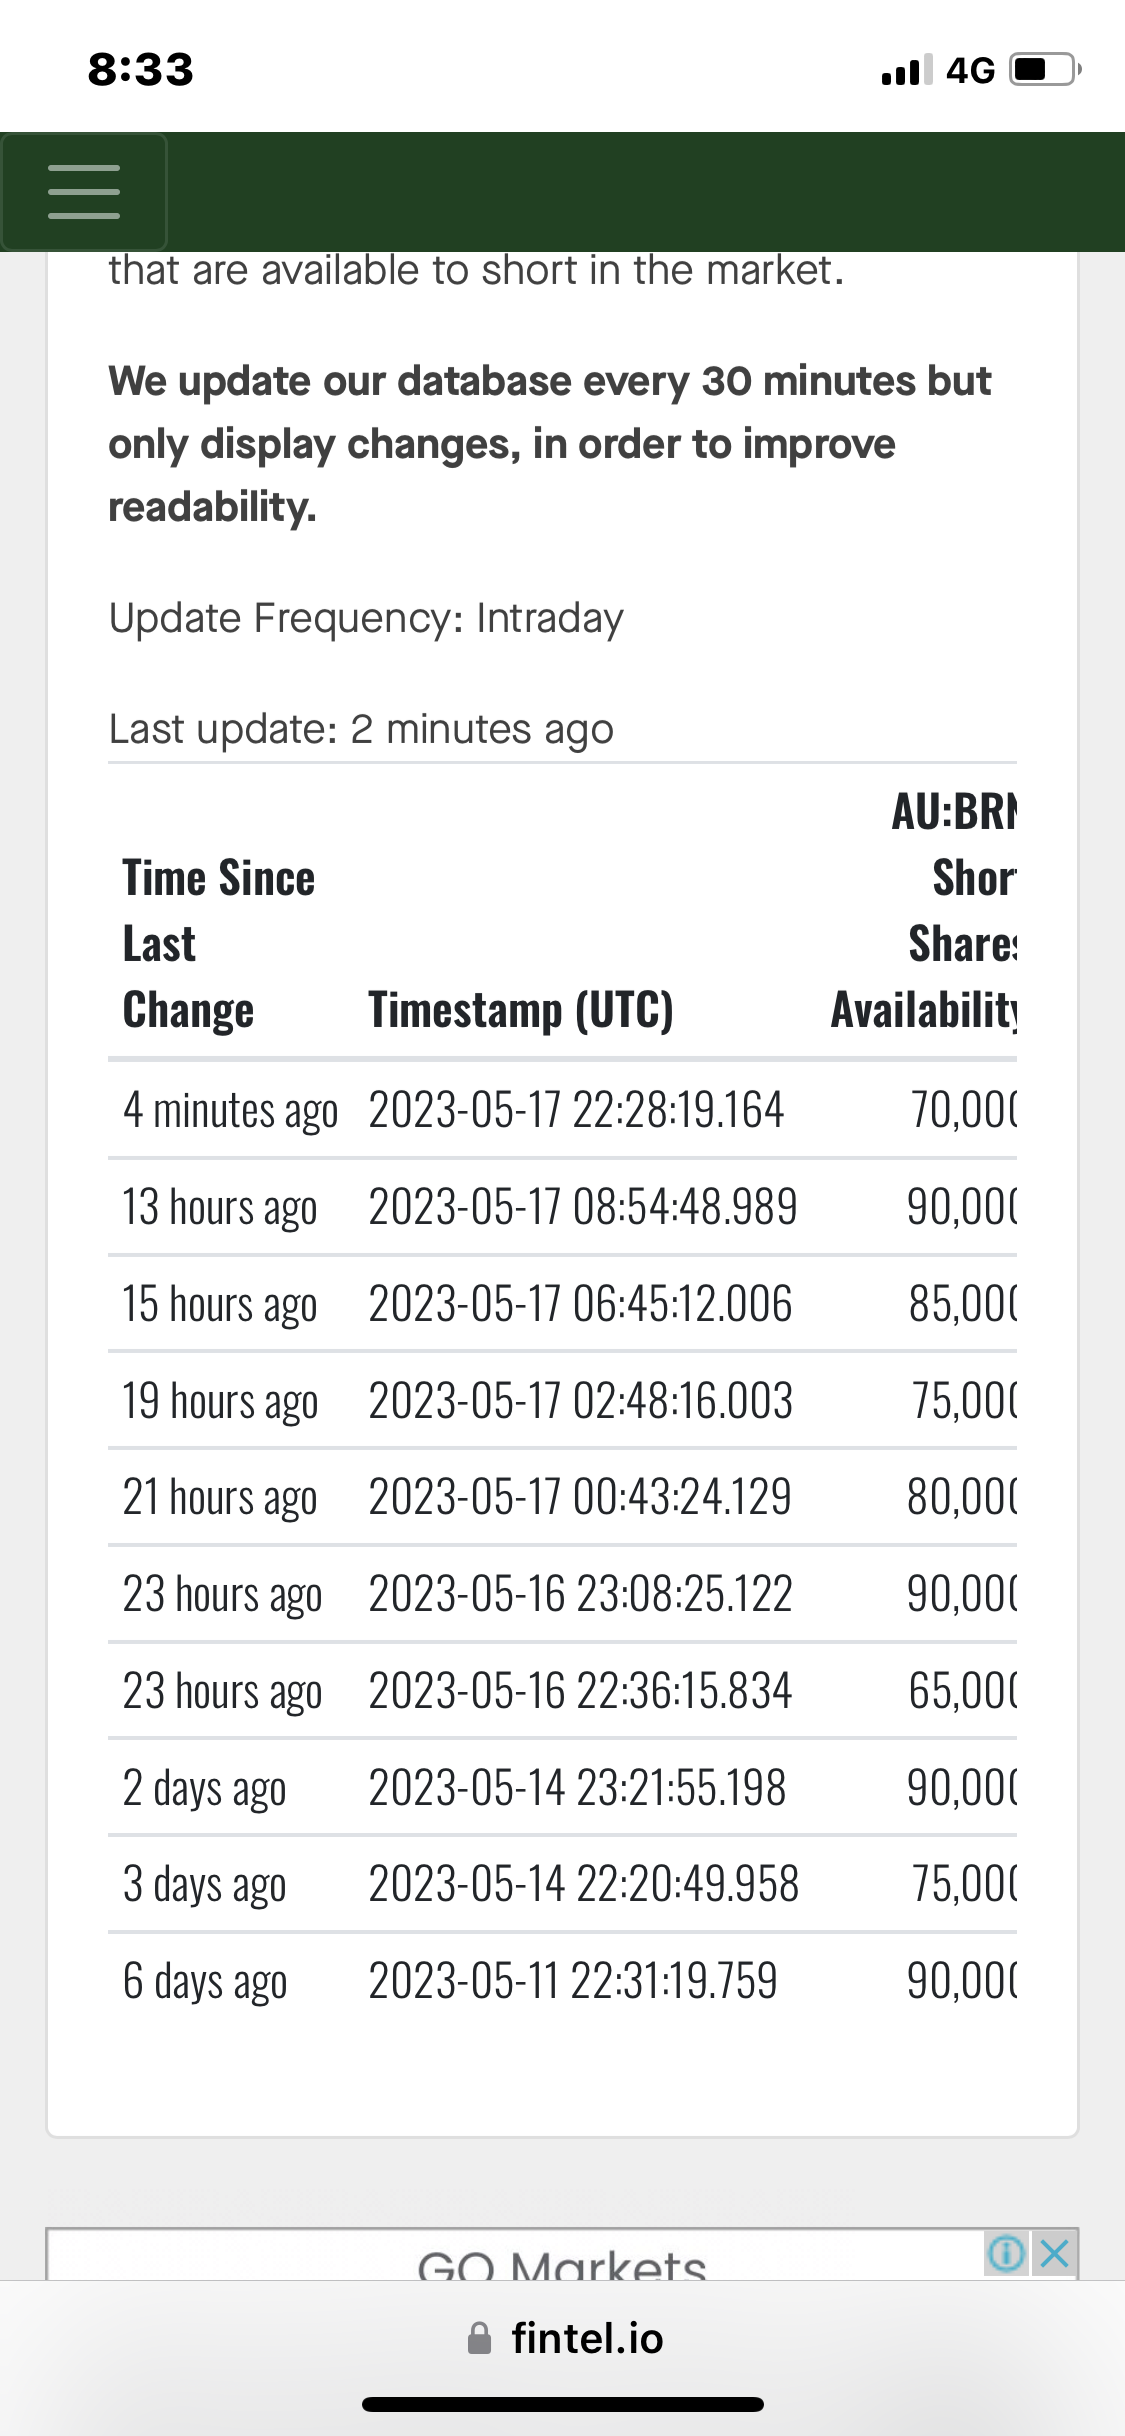Select timestamp 2023-05-17 08:54:48.989
The image size is (1125, 2436).
(583, 1206)
